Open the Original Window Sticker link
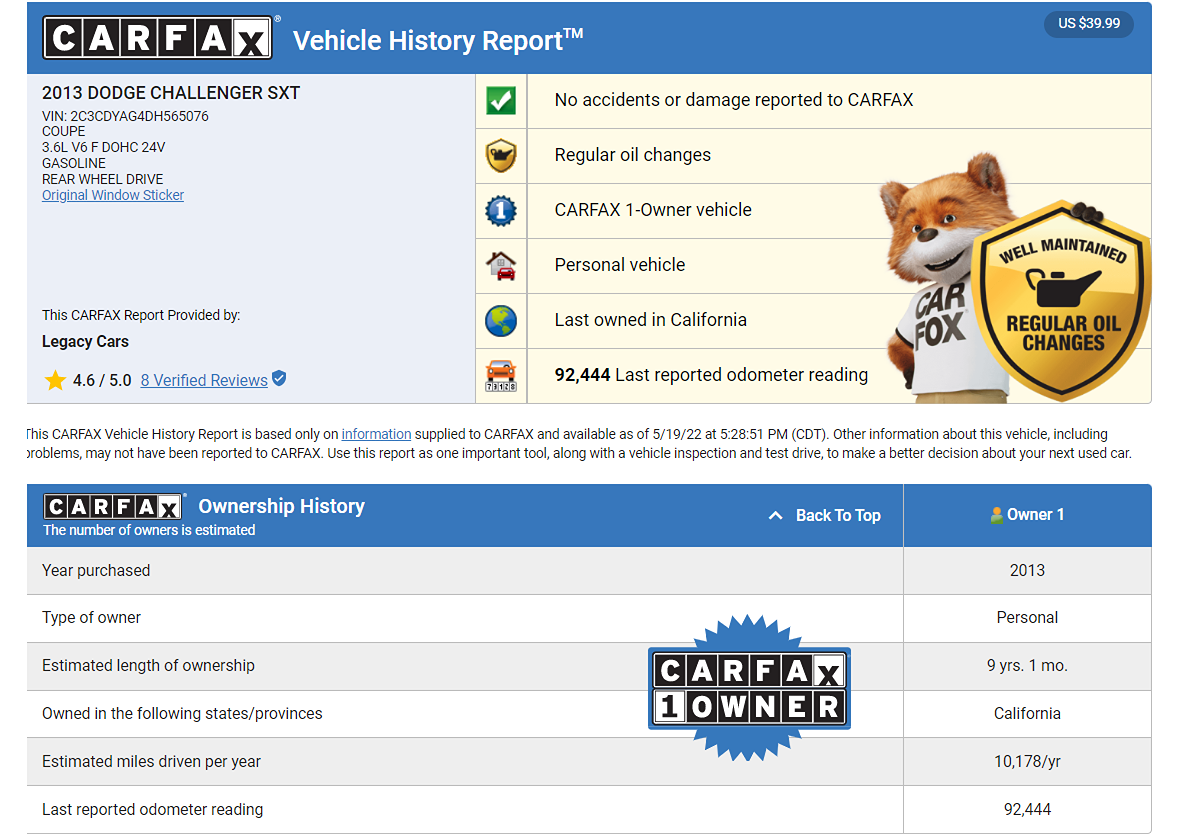The width and height of the screenshot is (1178, 835). (x=113, y=196)
